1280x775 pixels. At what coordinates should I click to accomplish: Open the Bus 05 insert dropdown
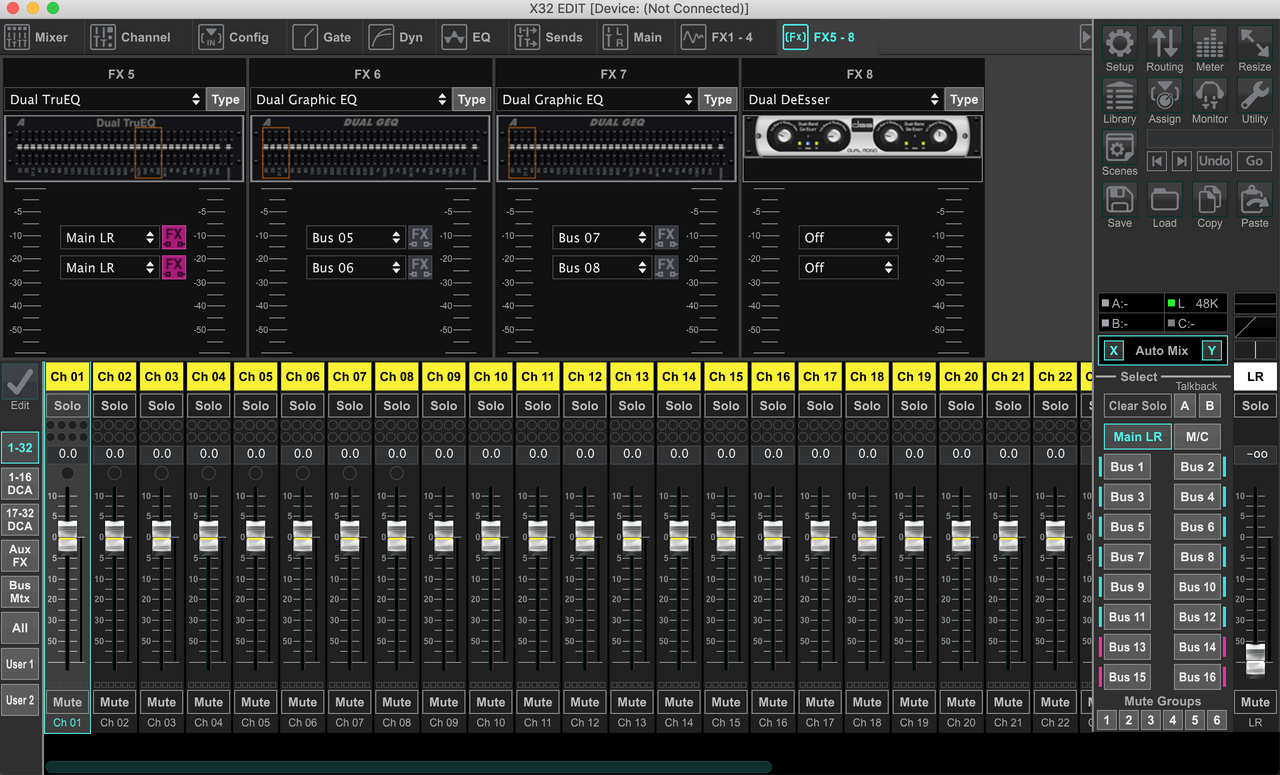[x=355, y=237]
